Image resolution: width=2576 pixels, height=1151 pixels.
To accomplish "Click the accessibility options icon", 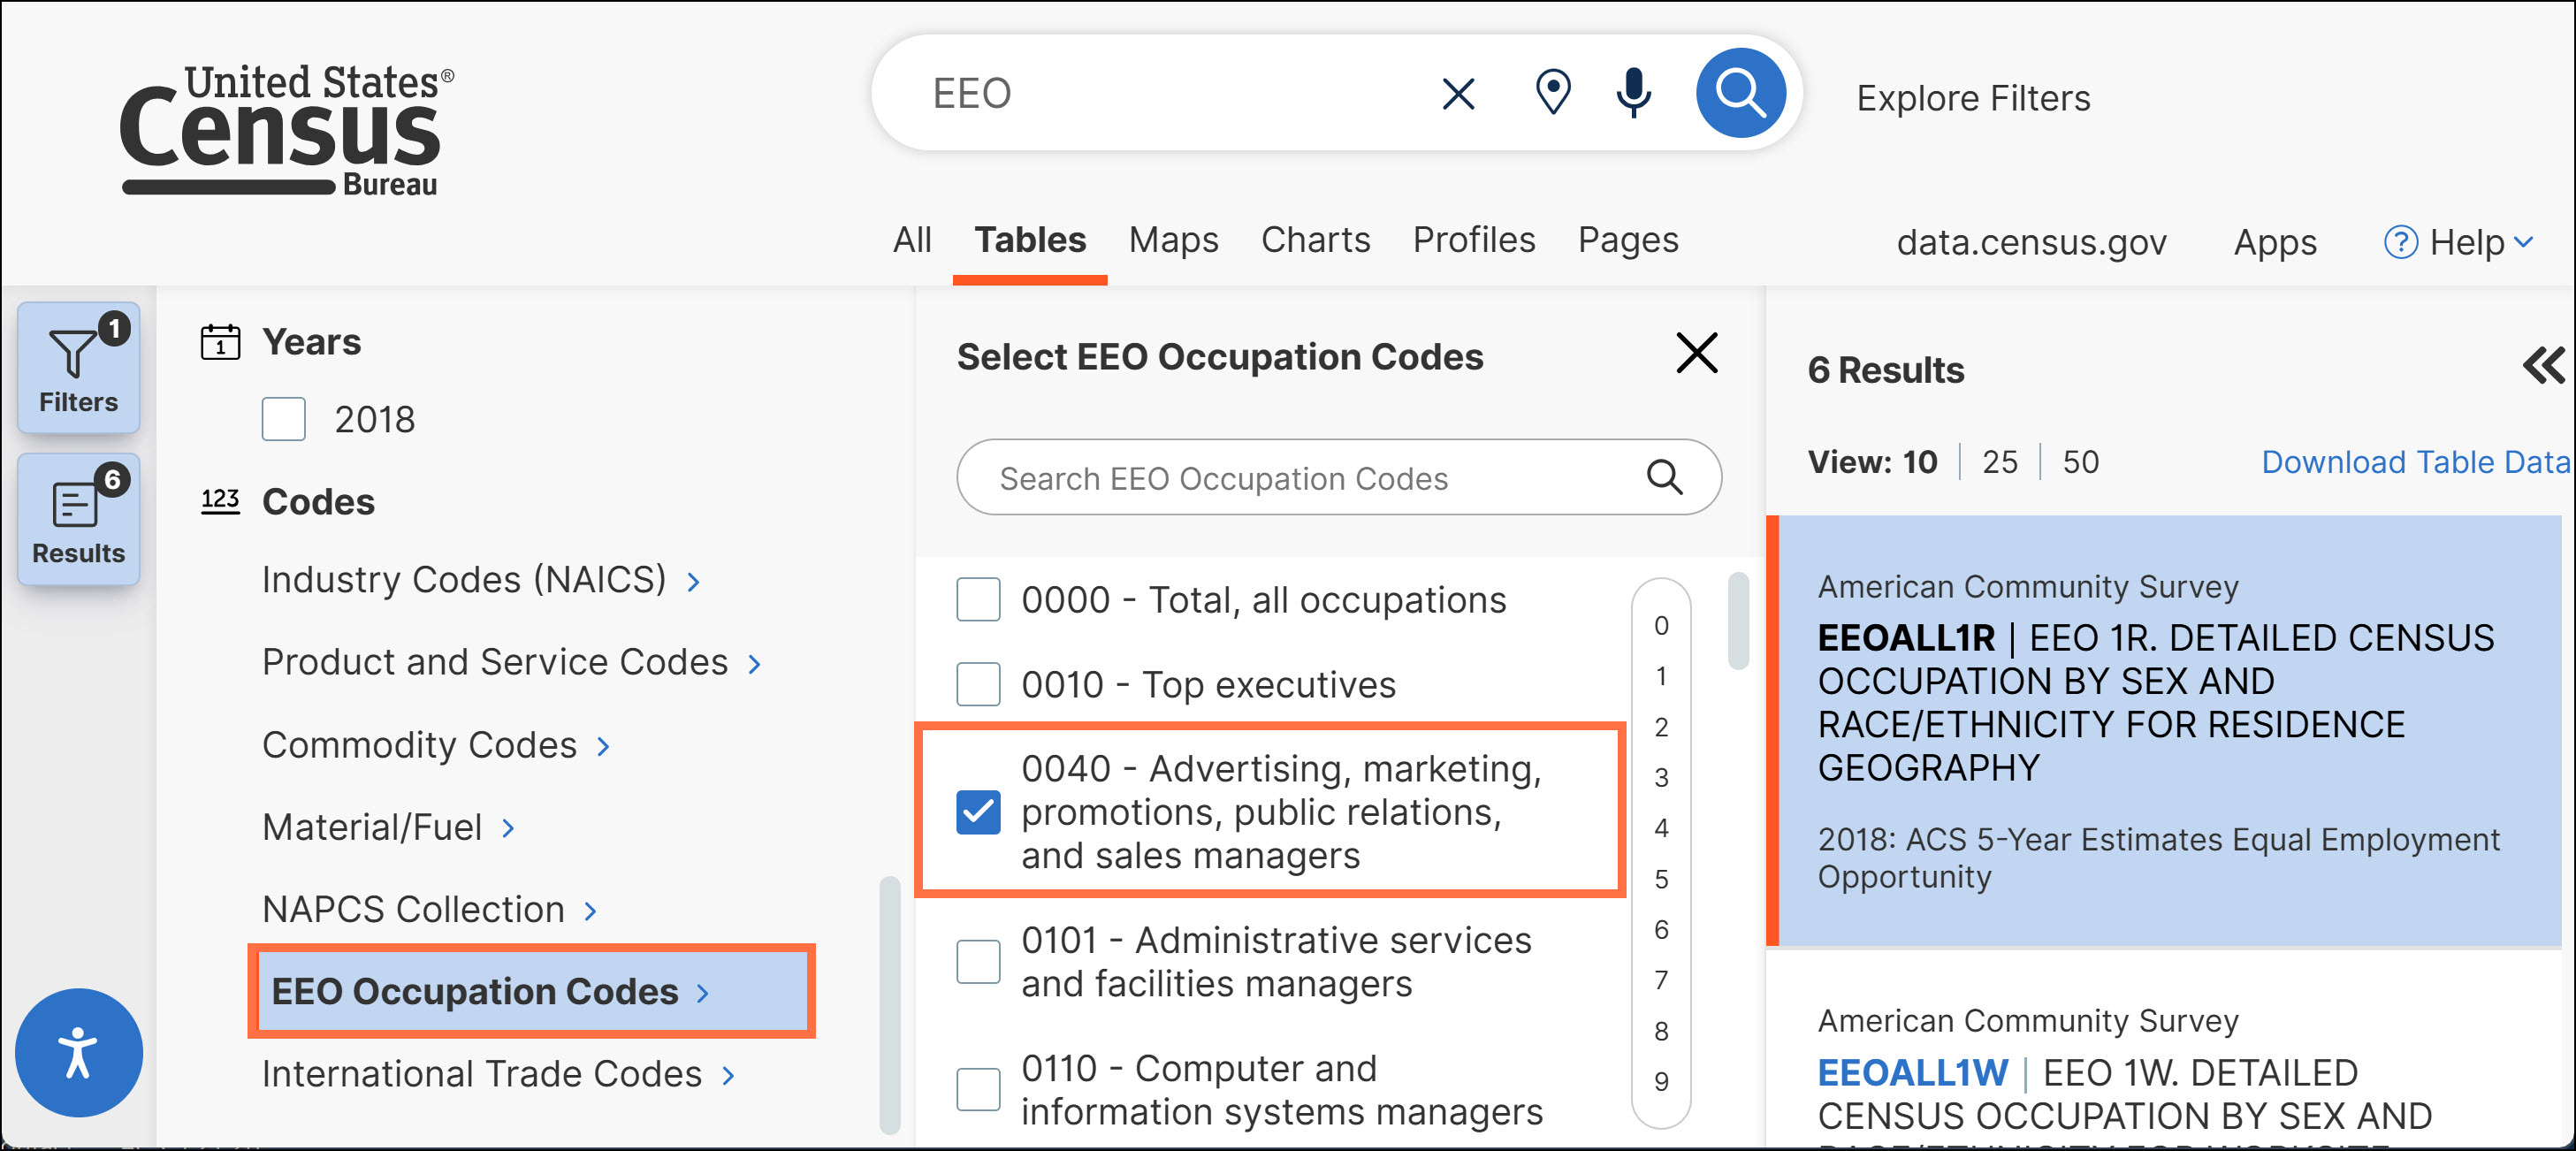I will coord(78,1052).
